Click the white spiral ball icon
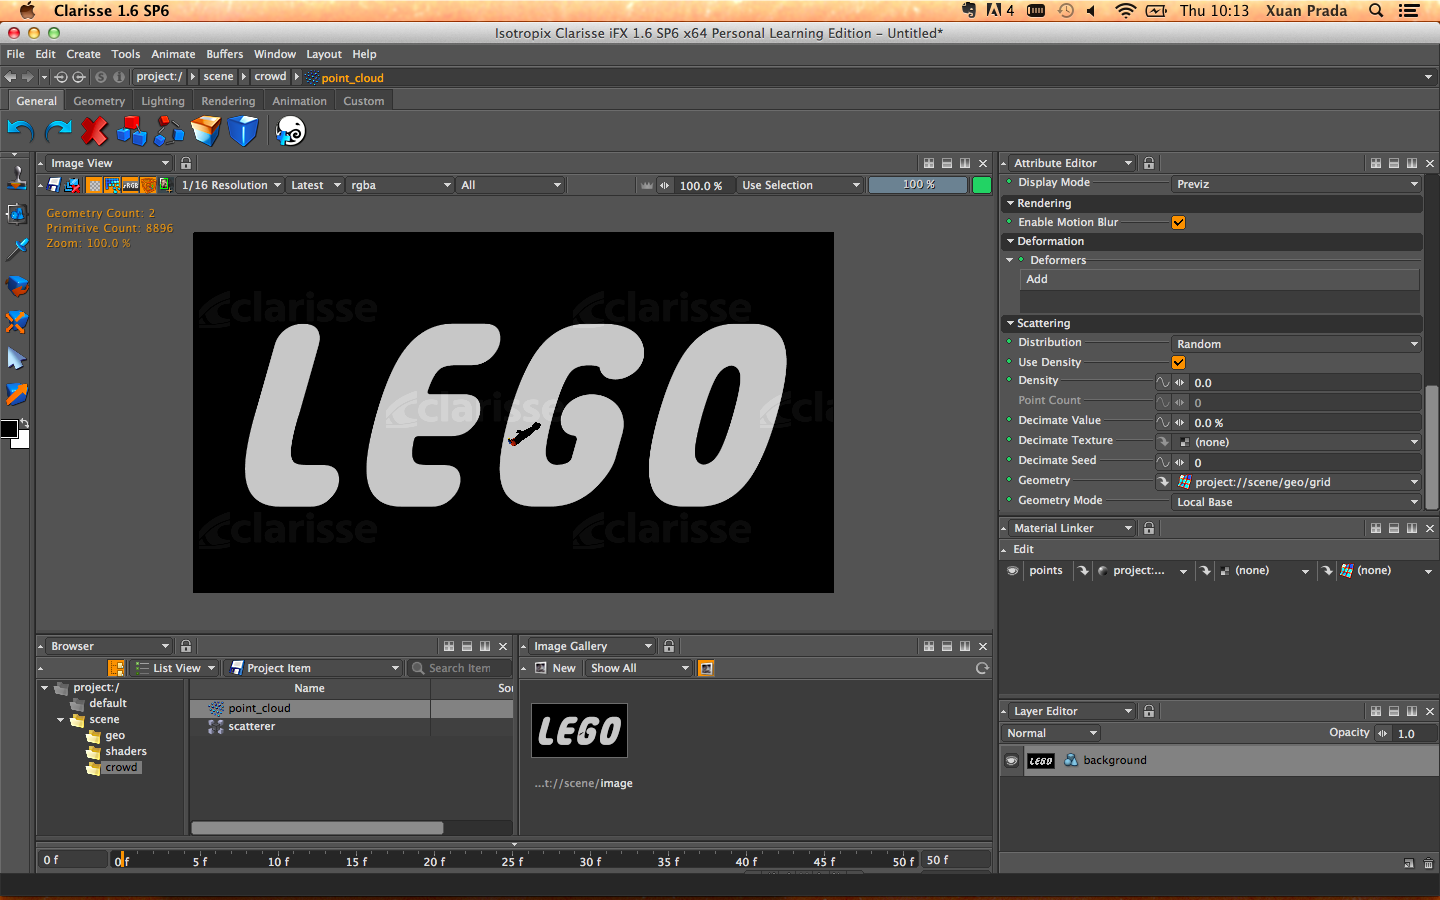Viewport: 1440px width, 900px height. [x=290, y=131]
